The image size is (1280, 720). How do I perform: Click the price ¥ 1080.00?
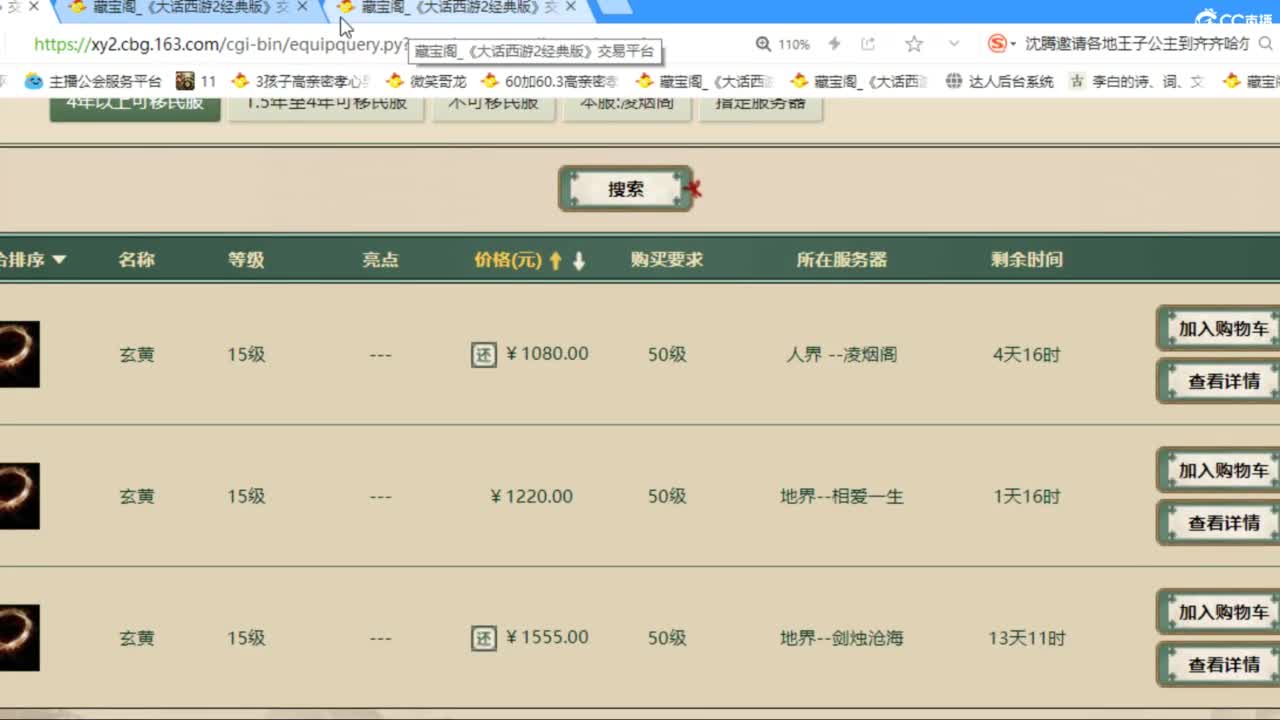coord(547,354)
